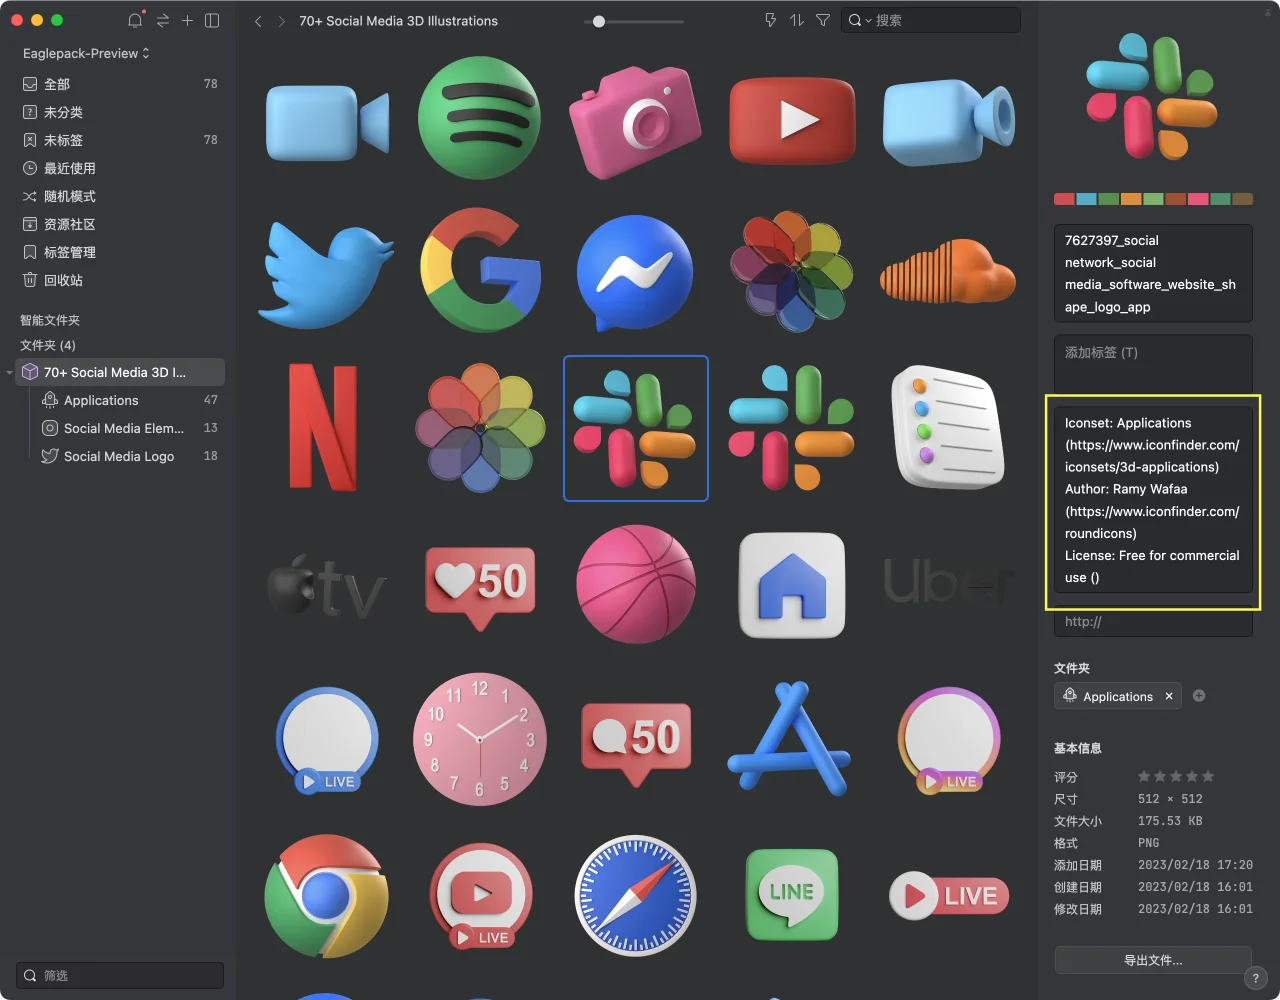Select the 70+ Social Media 3D folder
The height and width of the screenshot is (1000, 1280).
pos(120,372)
